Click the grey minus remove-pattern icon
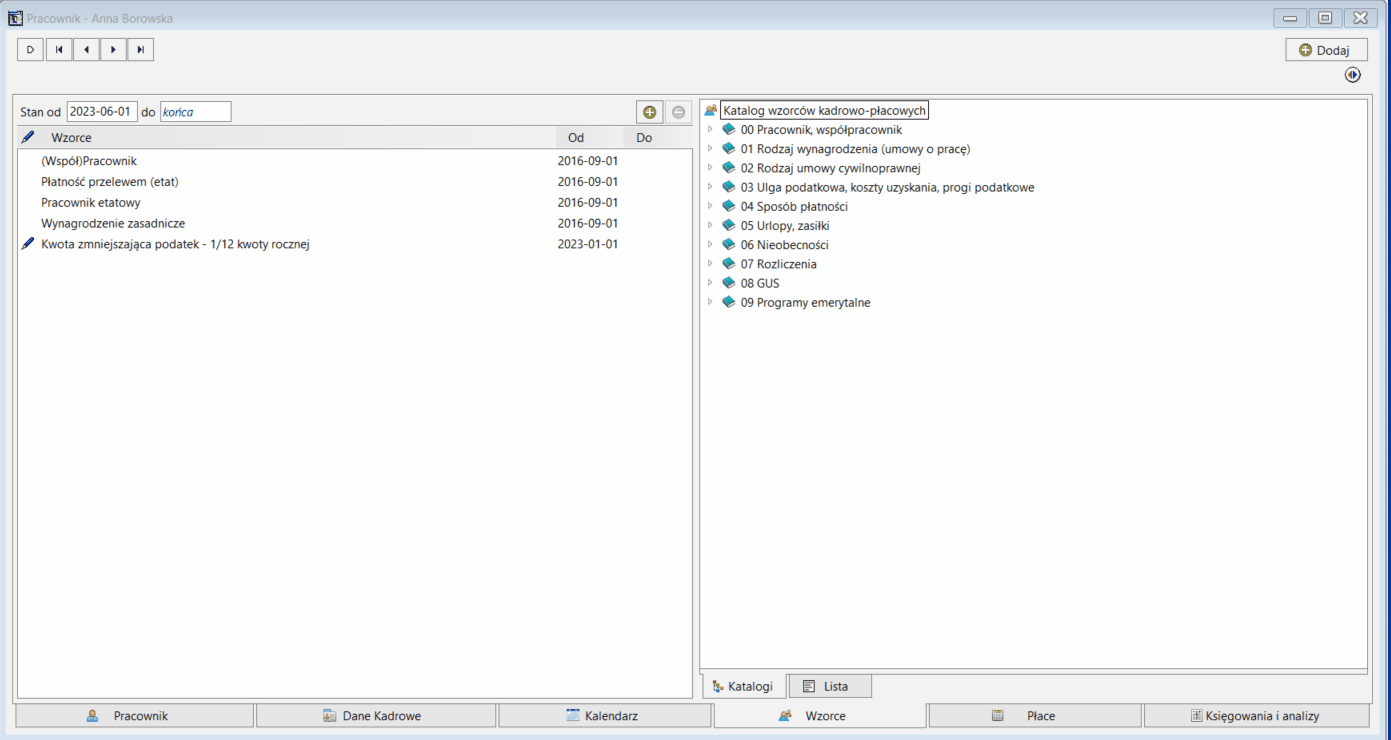1391x740 pixels. [x=679, y=112]
